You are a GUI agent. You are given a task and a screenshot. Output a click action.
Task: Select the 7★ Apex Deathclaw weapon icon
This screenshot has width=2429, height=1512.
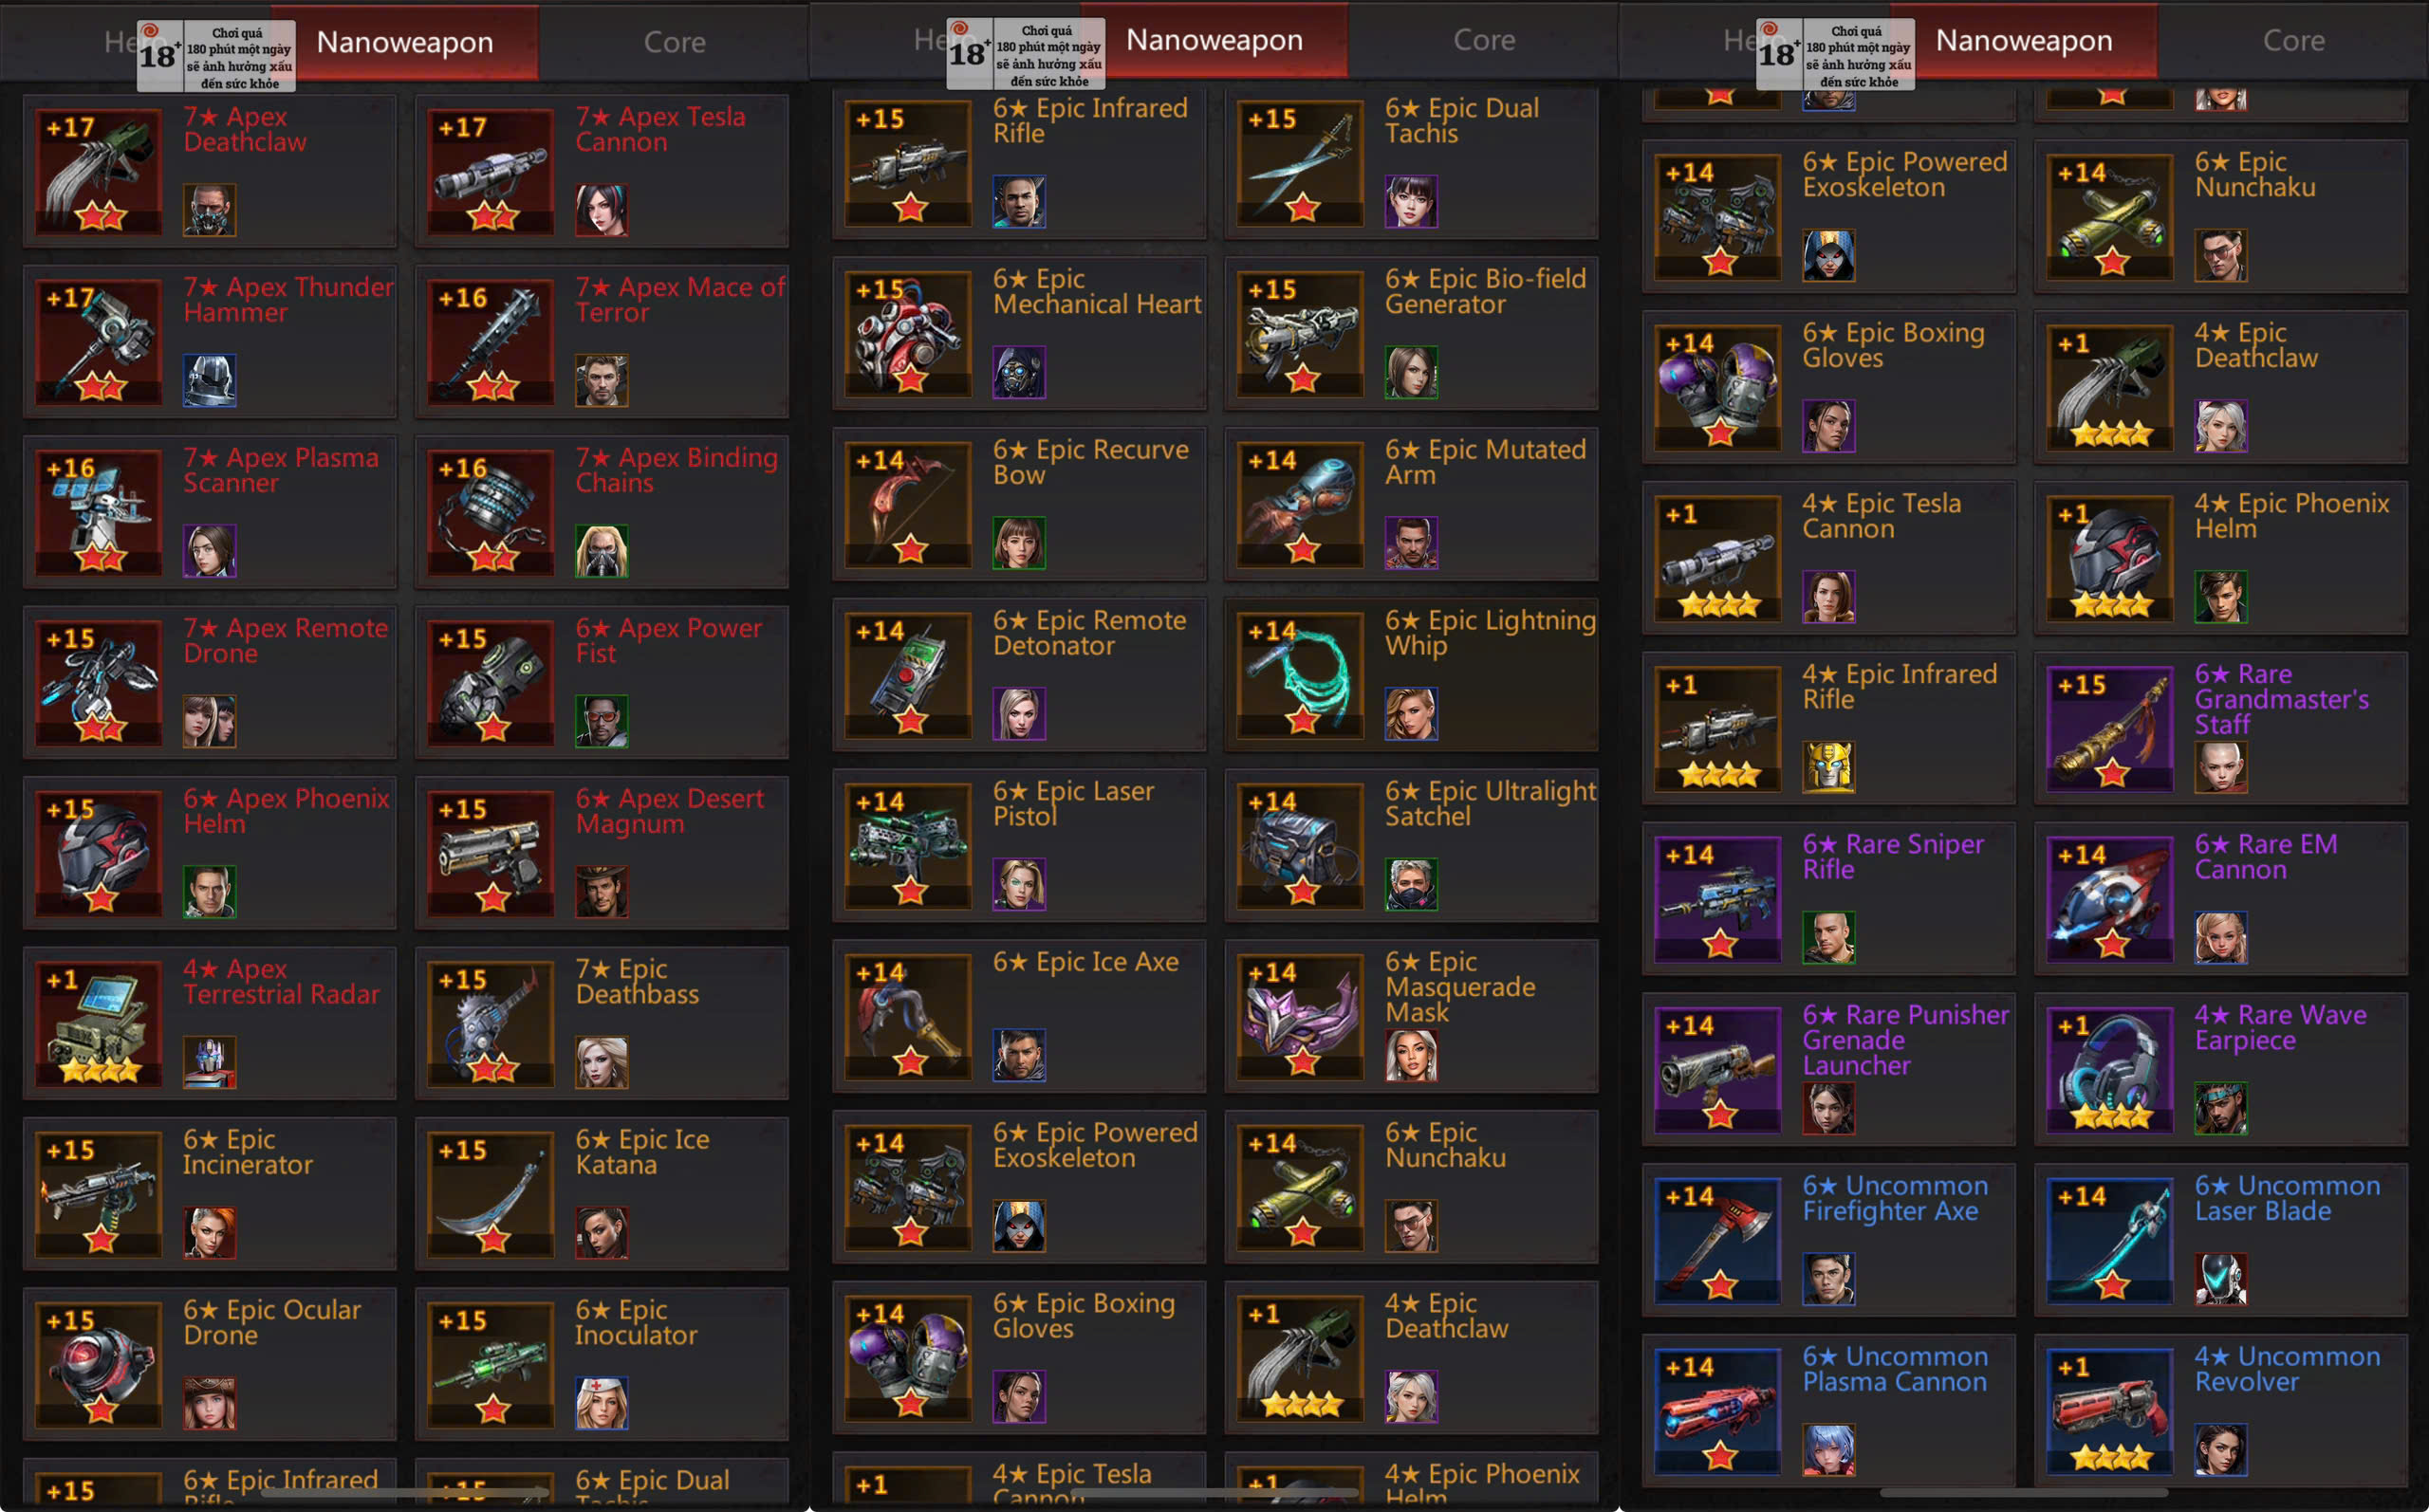pos(99,171)
